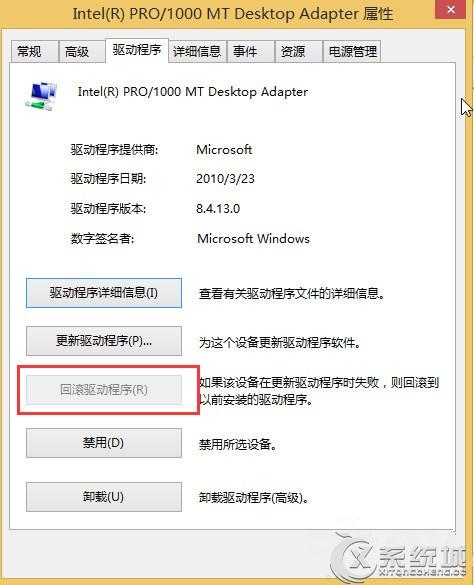Click the Intel PRO/1000 device name label
Screen dimensions: 474x585
tap(193, 92)
